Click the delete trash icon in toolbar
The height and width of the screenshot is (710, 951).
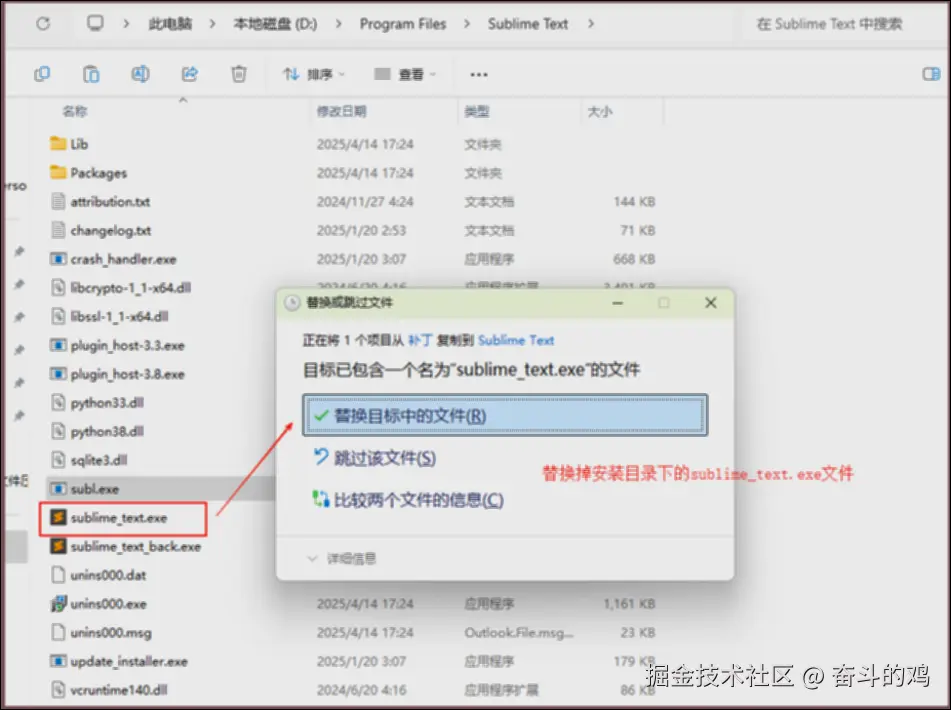(239, 74)
